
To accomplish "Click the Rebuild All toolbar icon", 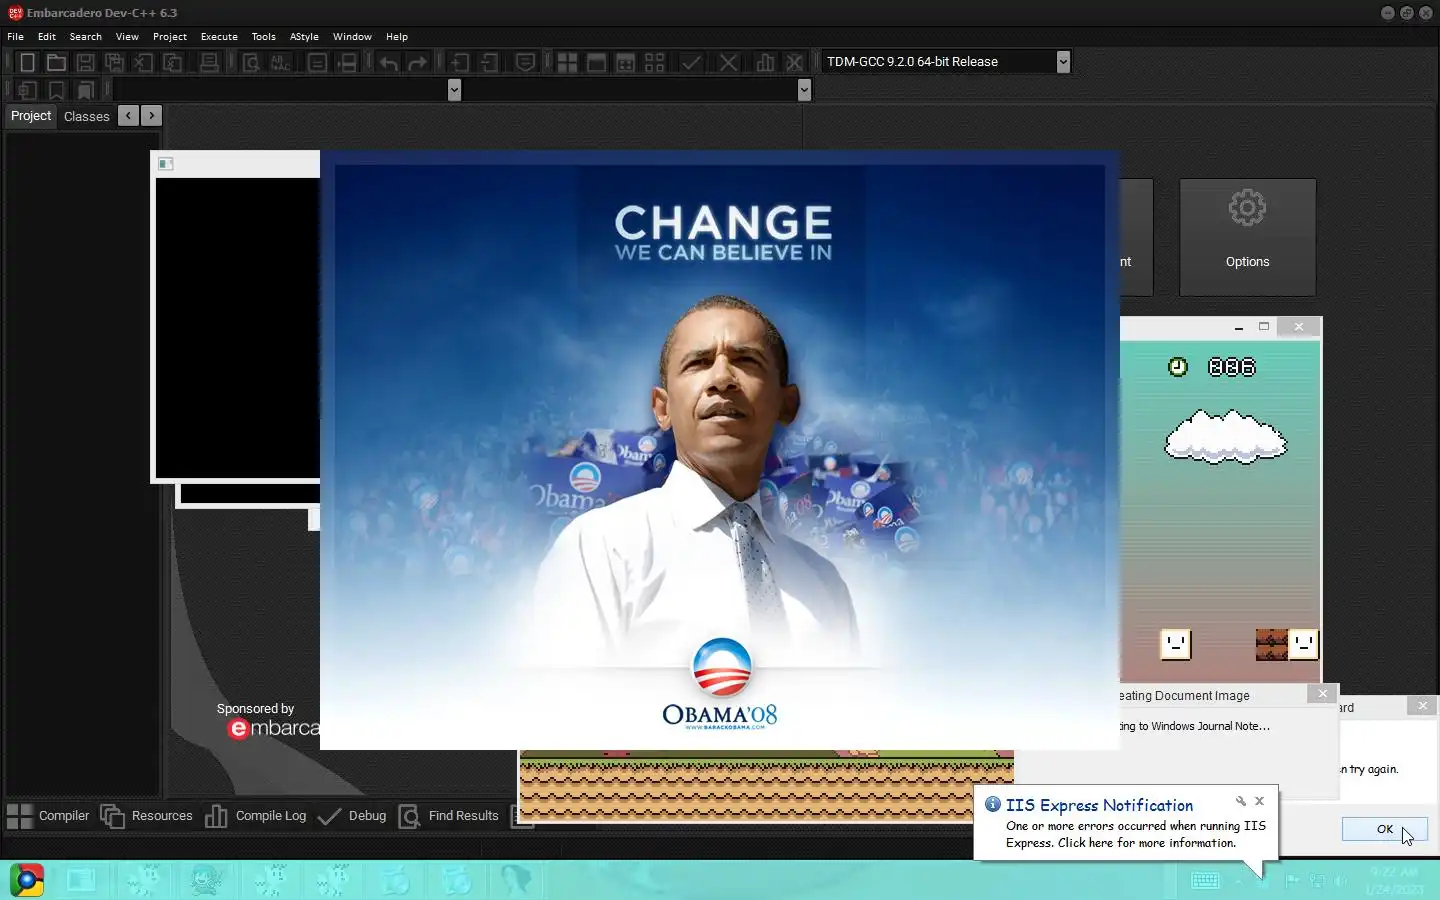I will click(654, 62).
